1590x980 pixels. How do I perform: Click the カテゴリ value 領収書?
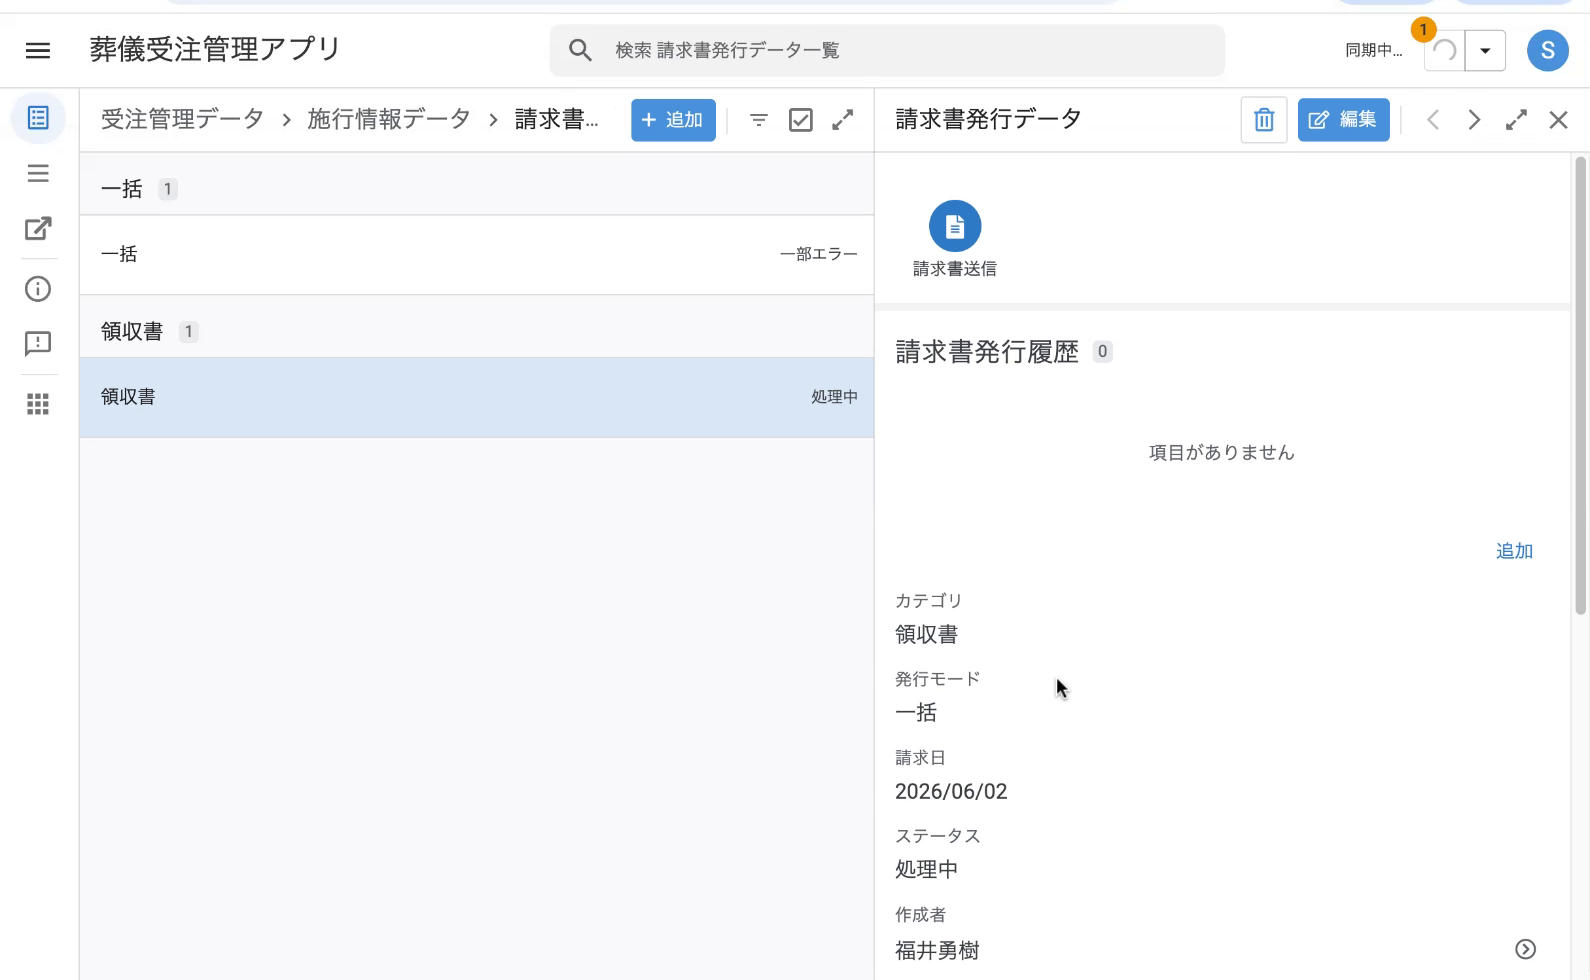tap(926, 635)
